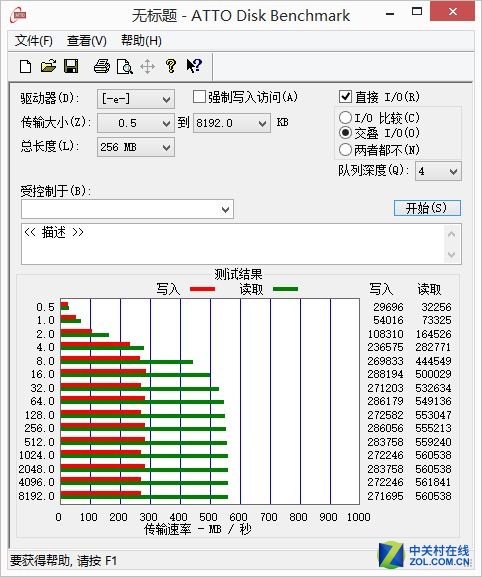Open a file via the folder icon
The image size is (482, 577).
point(48,66)
